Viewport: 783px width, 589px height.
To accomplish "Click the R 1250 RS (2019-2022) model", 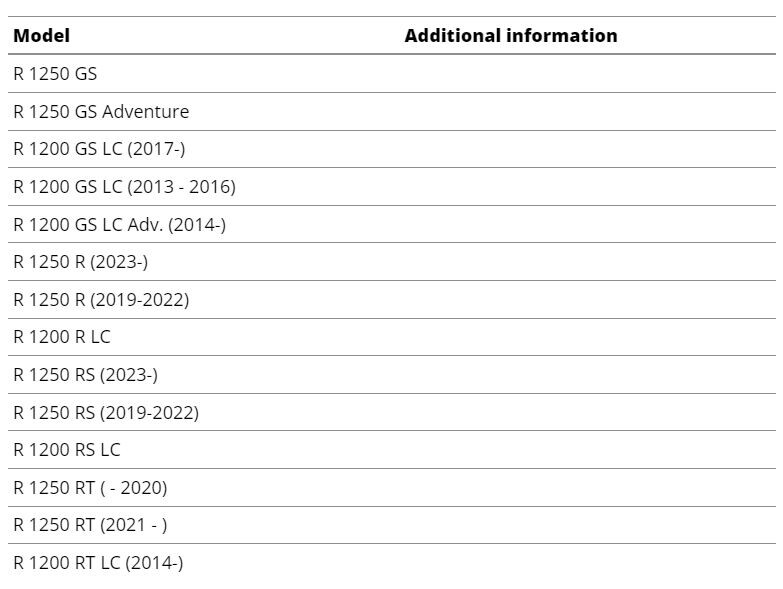I will (106, 412).
